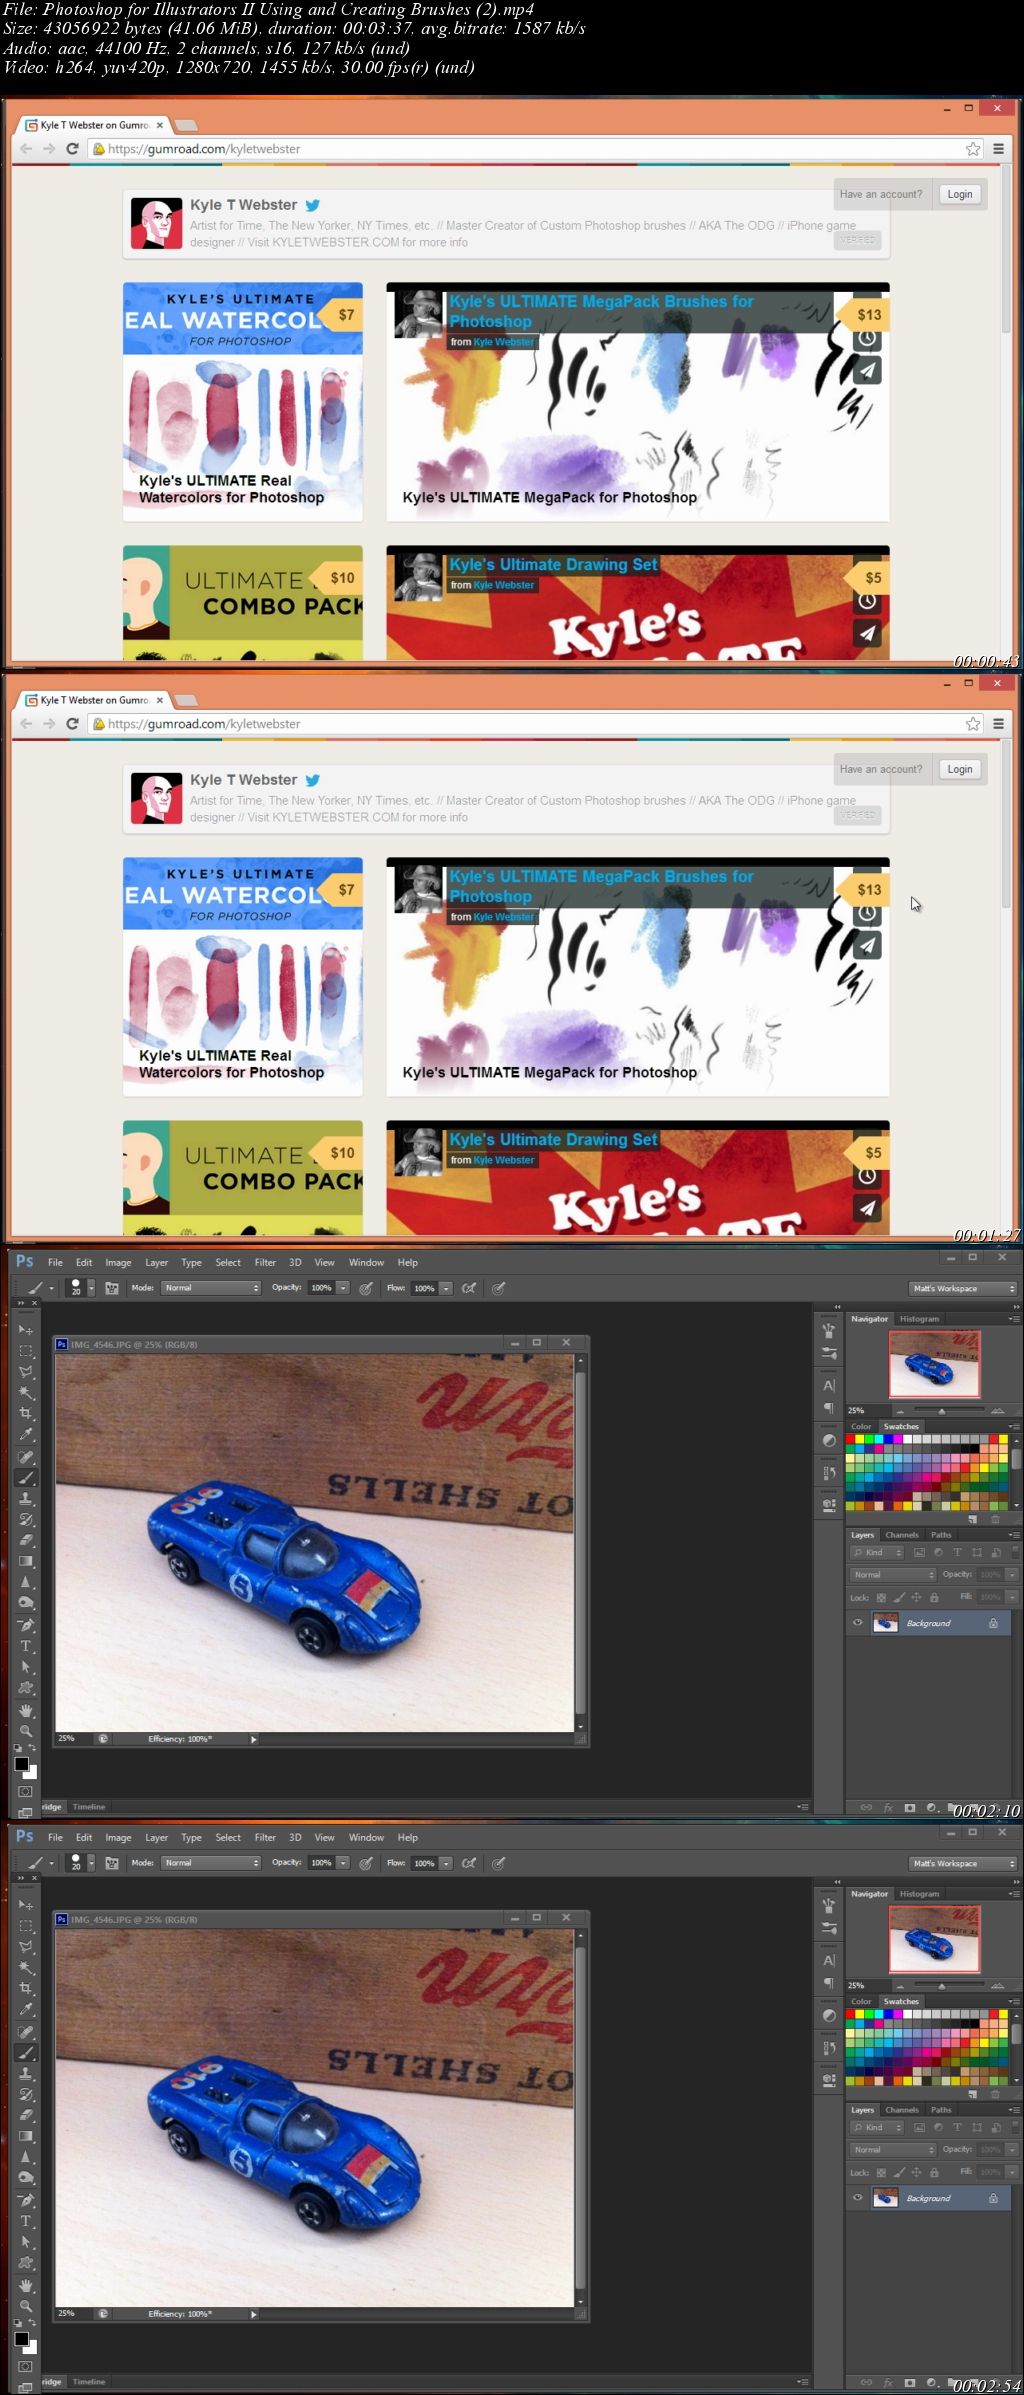The image size is (1024, 2395).
Task: In the 00:02:10 frame, select the Pen tool
Action: coord(26,1625)
